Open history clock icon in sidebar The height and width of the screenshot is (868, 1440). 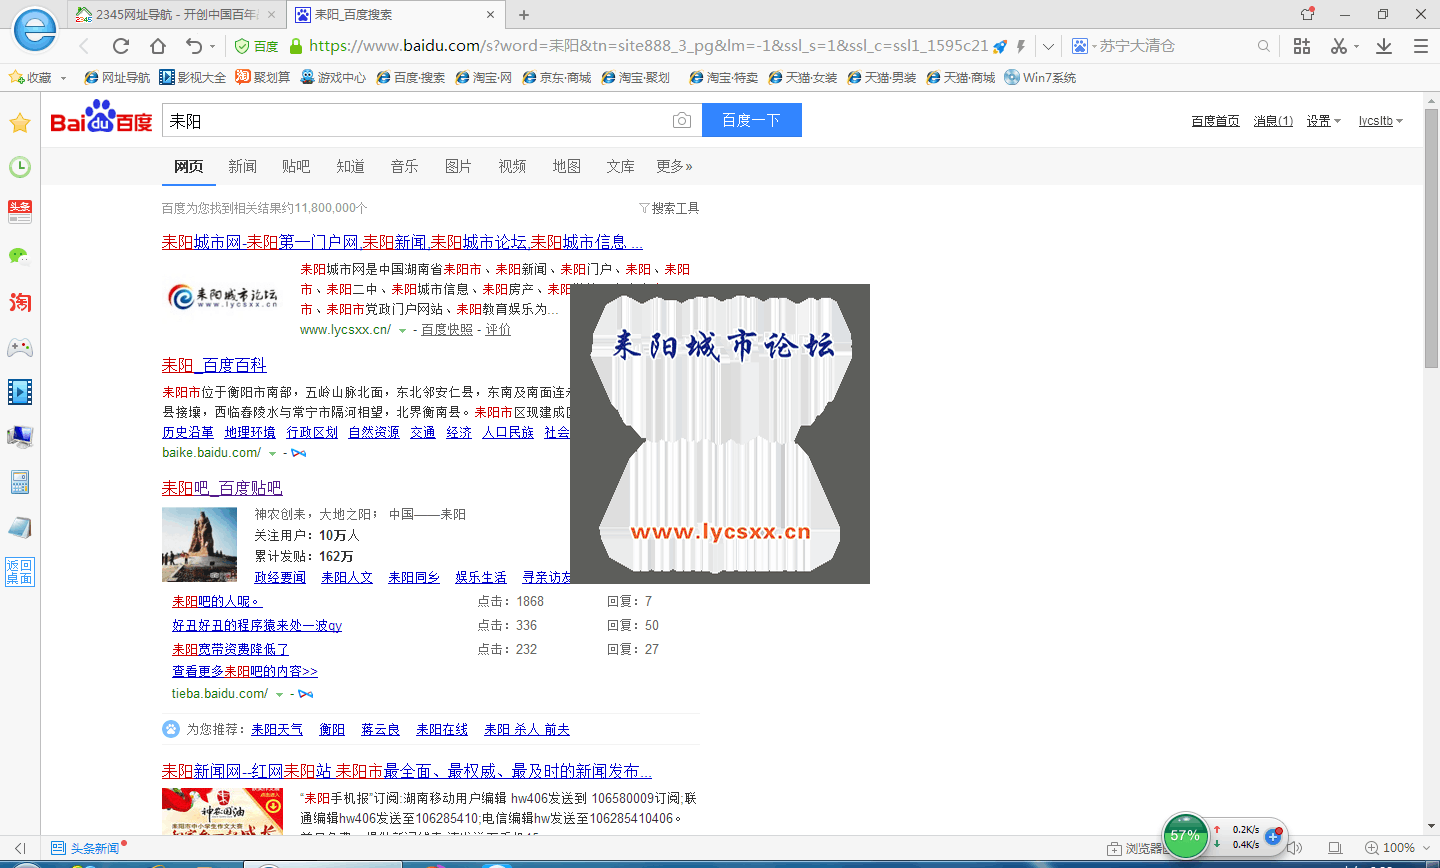[20, 167]
